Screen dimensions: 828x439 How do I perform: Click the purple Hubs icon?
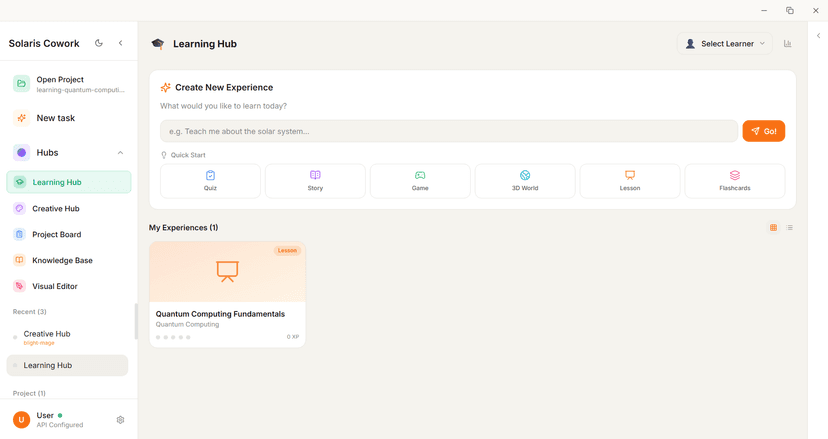pyautogui.click(x=21, y=153)
